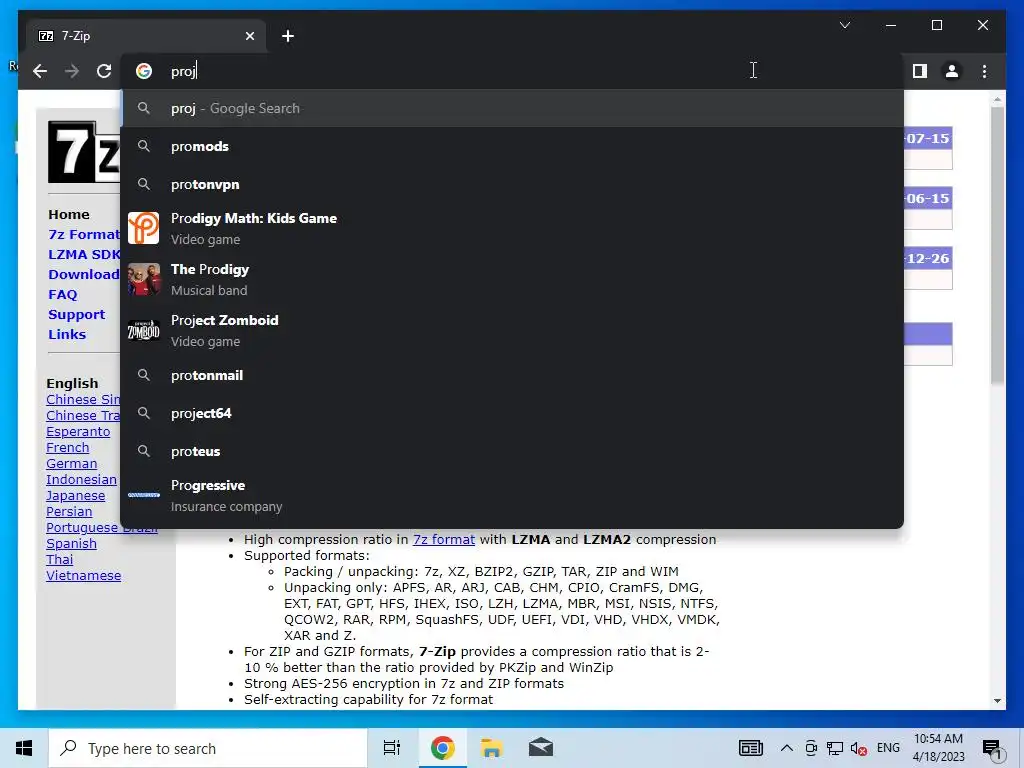Open the Download sidebar link
The image size is (1024, 768).
point(84,274)
